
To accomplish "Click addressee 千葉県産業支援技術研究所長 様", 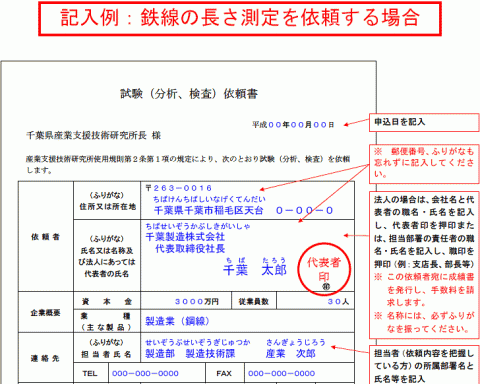I will tap(94, 136).
